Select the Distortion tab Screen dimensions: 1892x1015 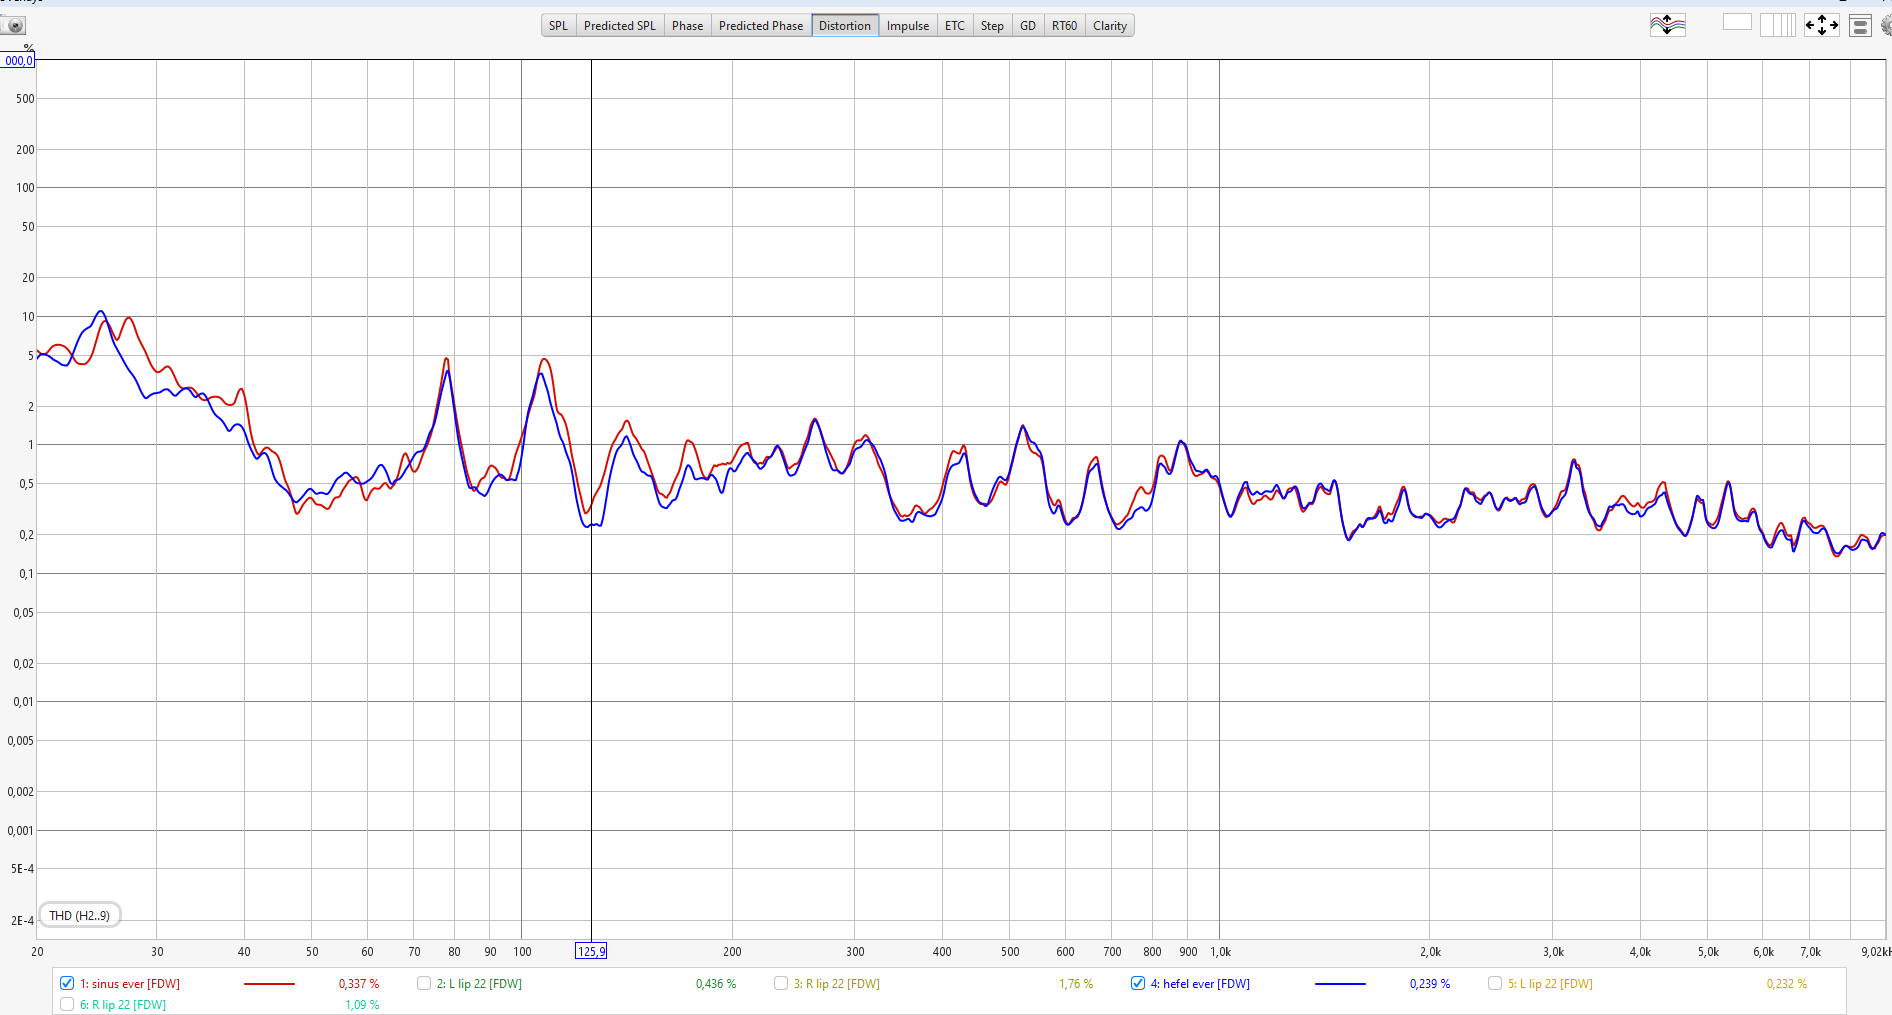pos(845,26)
